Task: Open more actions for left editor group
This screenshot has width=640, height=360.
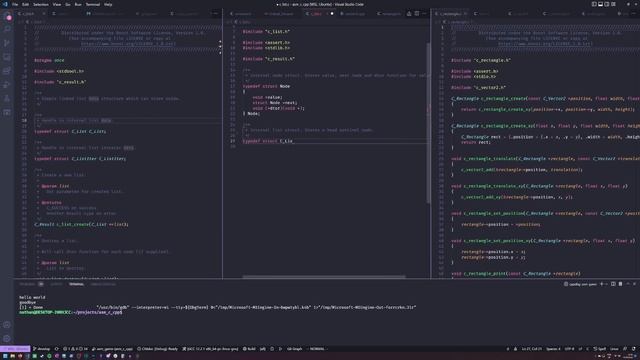Action: [216, 13]
